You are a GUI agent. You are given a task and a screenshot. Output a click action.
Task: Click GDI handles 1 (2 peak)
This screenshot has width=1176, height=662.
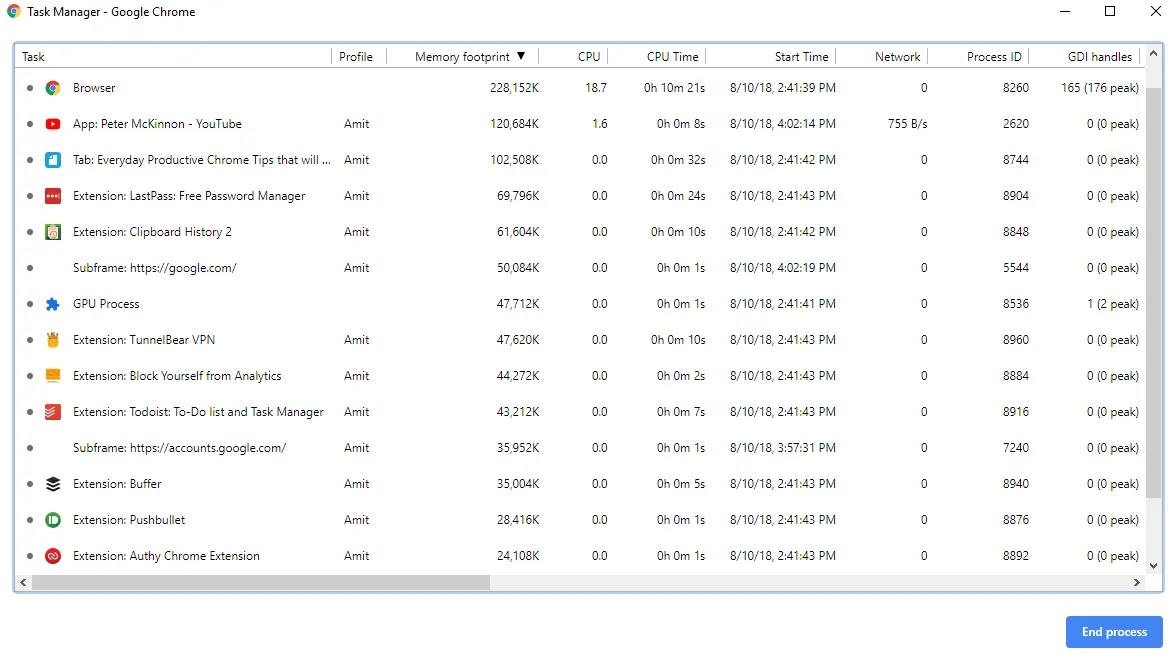click(1112, 304)
